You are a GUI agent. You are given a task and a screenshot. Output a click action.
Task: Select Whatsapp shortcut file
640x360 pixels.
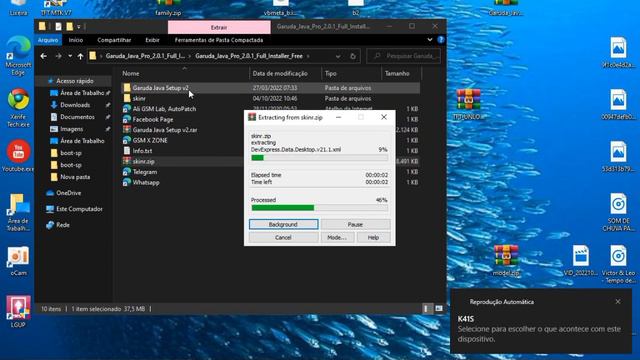[x=146, y=182]
